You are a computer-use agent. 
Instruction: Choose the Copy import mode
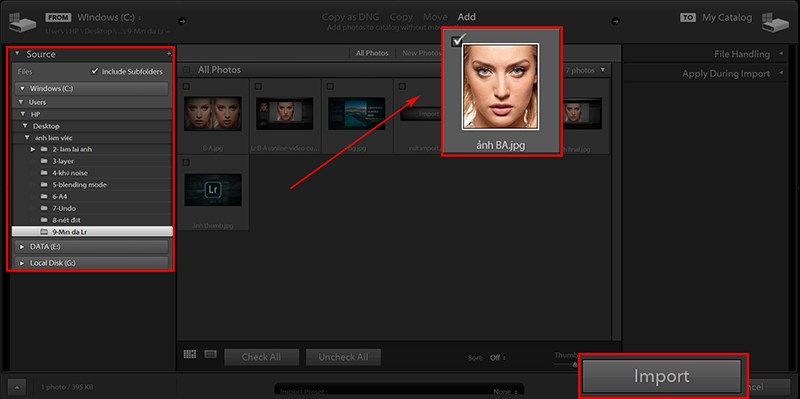click(x=401, y=17)
